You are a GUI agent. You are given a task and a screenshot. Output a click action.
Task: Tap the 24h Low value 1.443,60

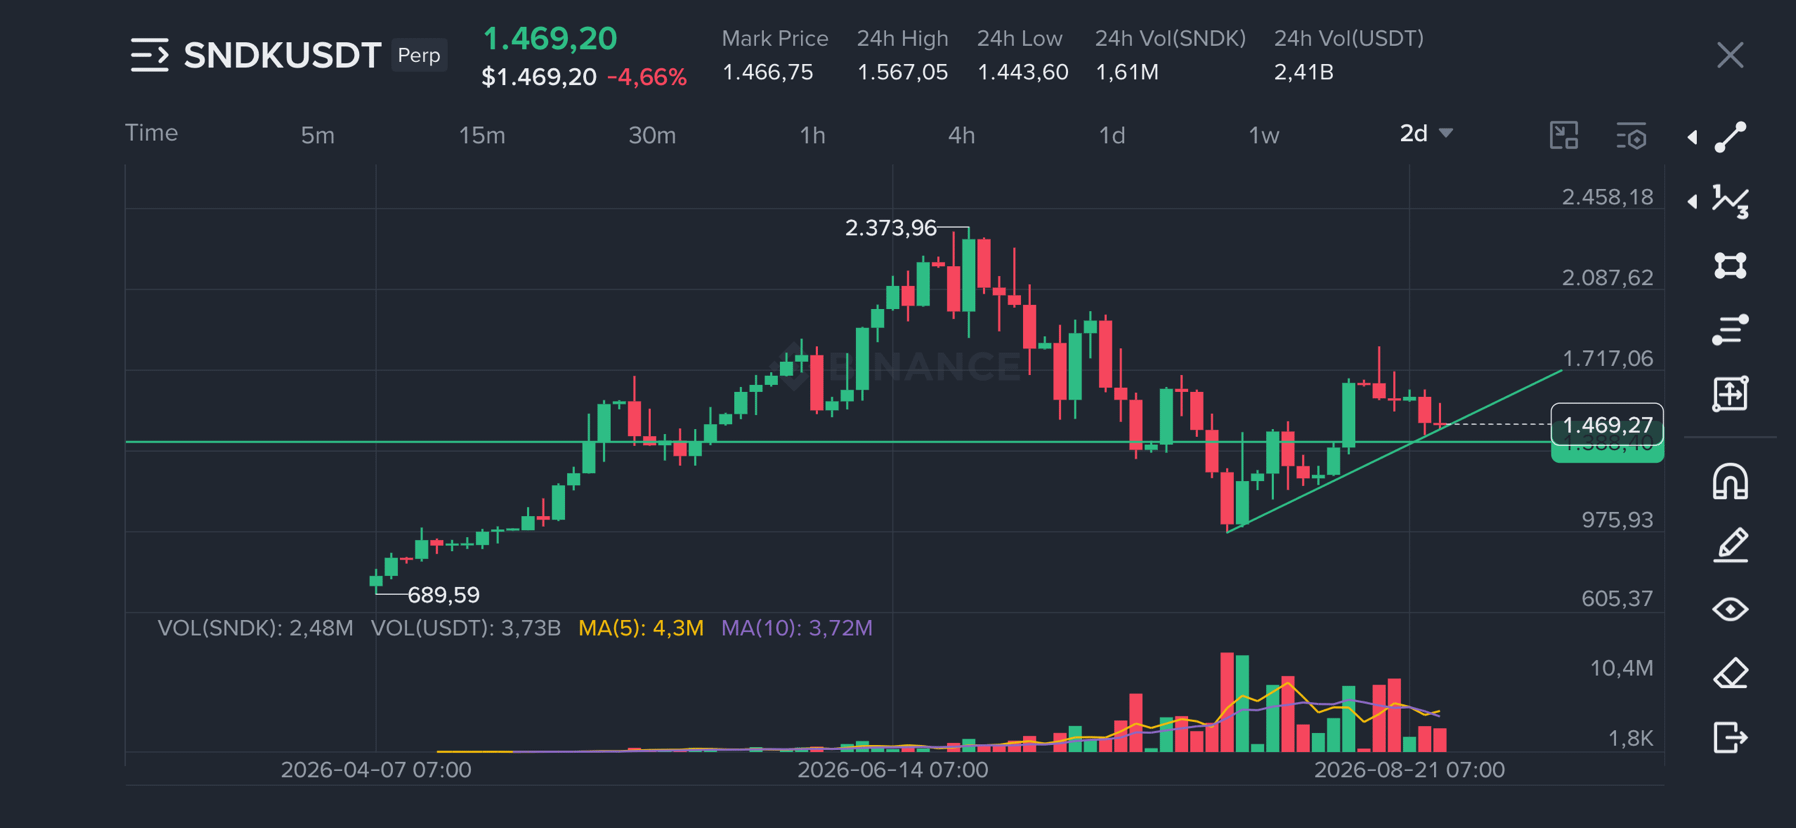1023,72
